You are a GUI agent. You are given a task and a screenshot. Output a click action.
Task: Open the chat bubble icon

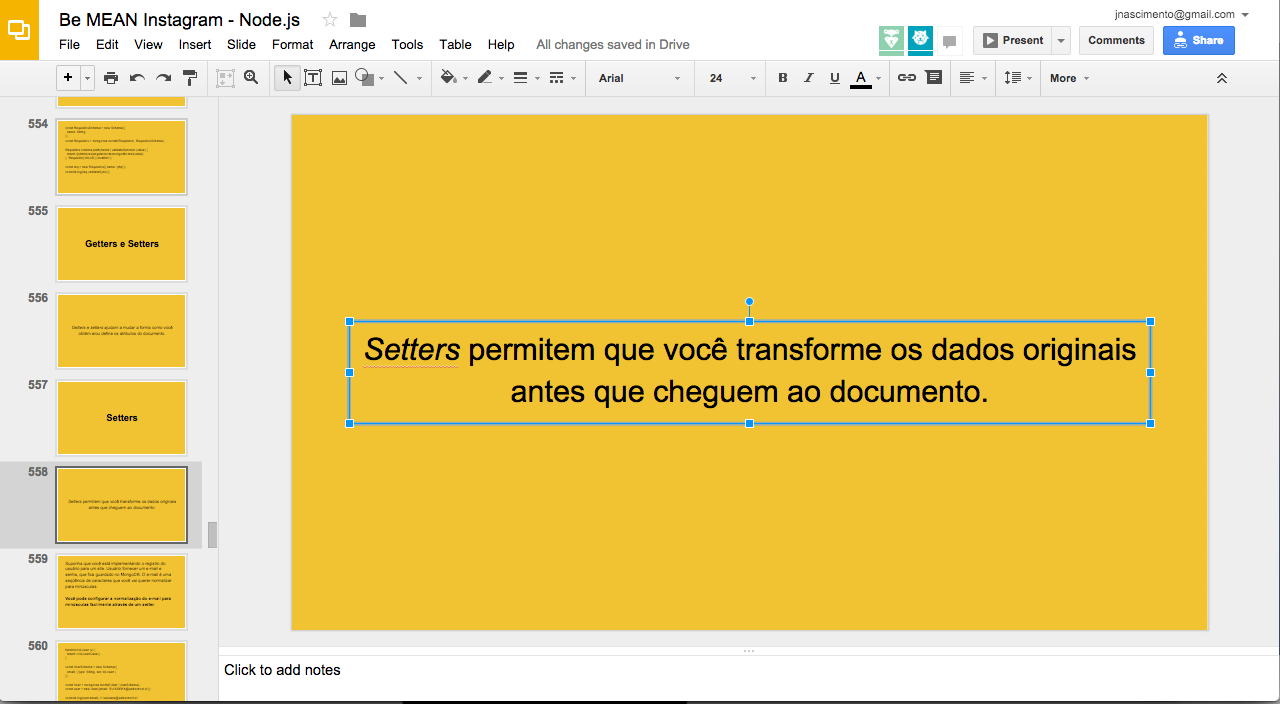click(x=949, y=41)
